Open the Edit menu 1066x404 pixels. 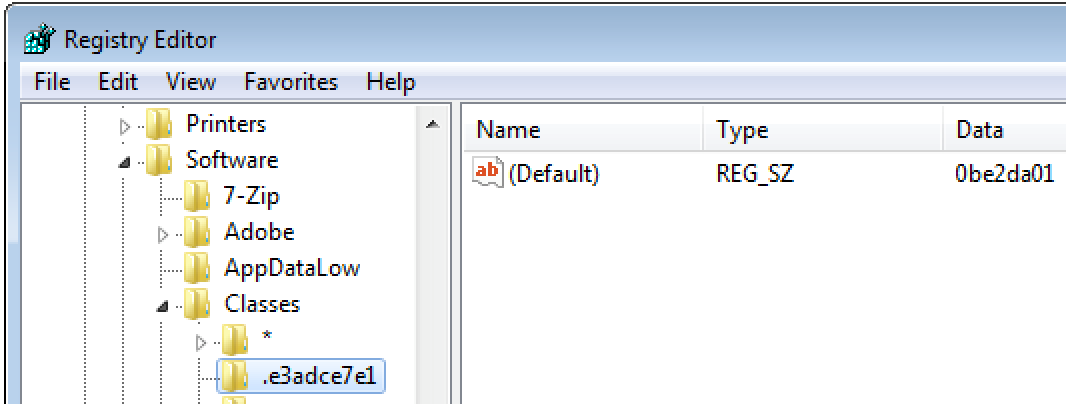coord(118,82)
